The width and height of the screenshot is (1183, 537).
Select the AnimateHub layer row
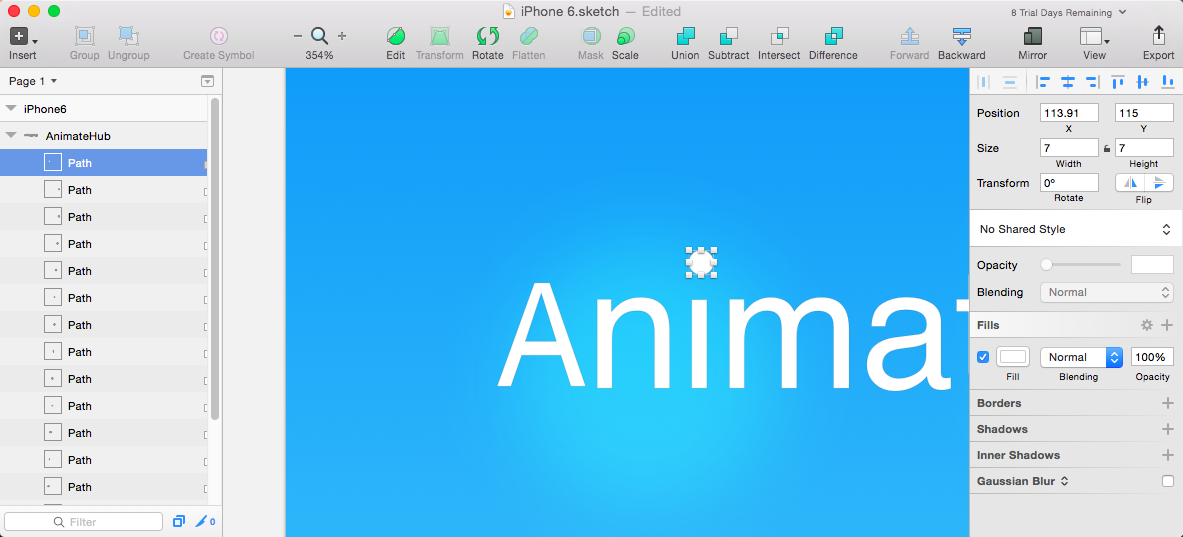click(103, 136)
